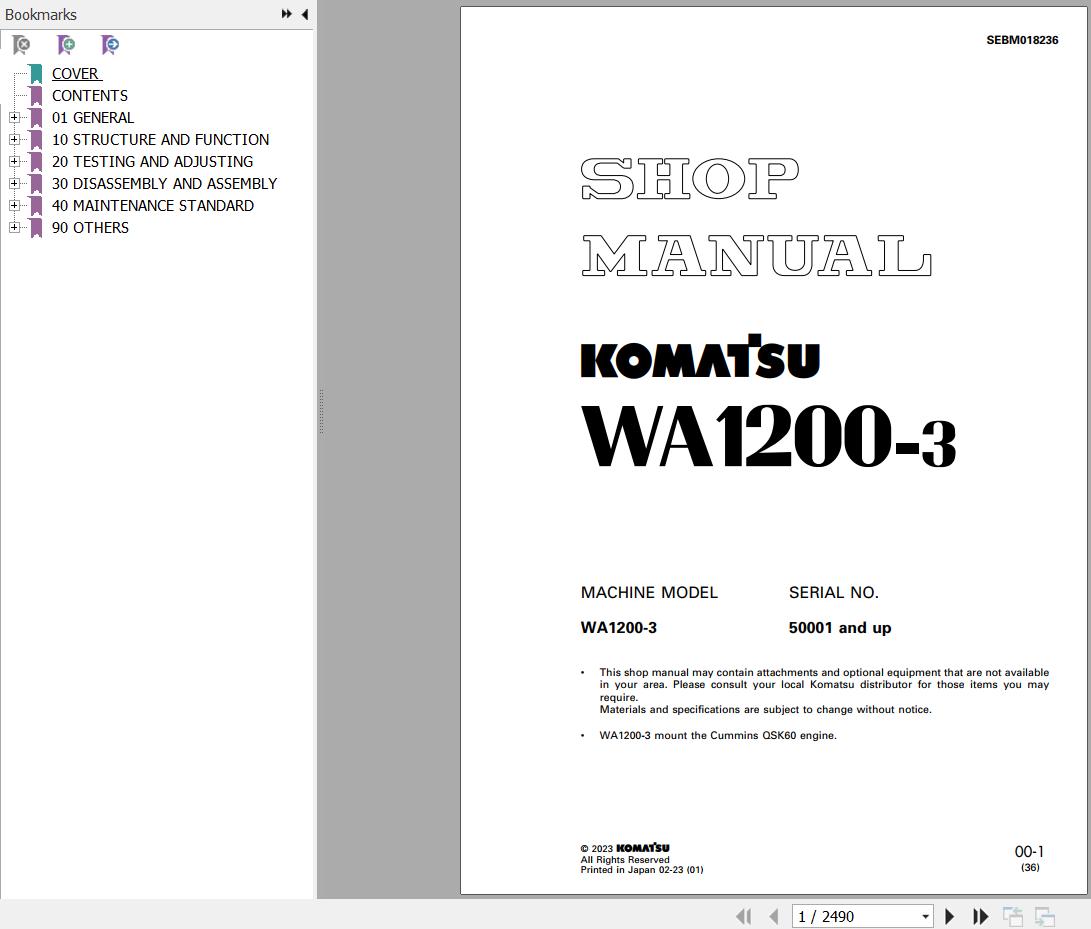Select 20 TESTING AND ADJUSTING bookmark
The width and height of the screenshot is (1091, 929).
tap(152, 161)
